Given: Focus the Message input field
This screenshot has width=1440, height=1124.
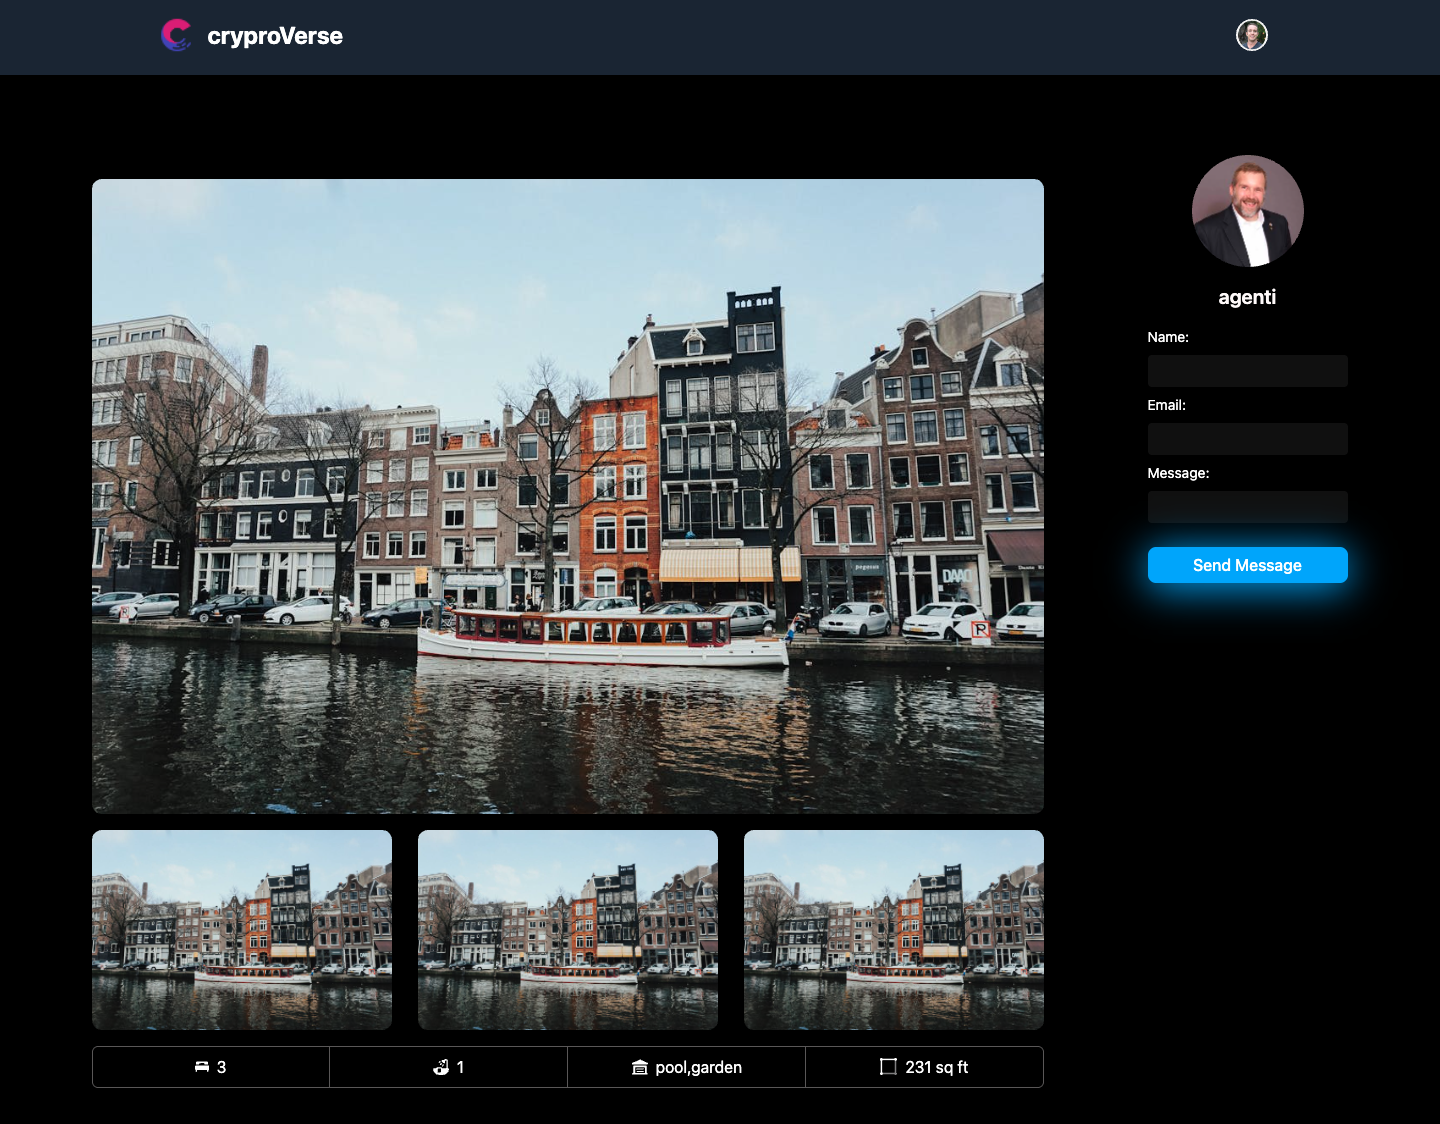Looking at the screenshot, I should [1248, 507].
